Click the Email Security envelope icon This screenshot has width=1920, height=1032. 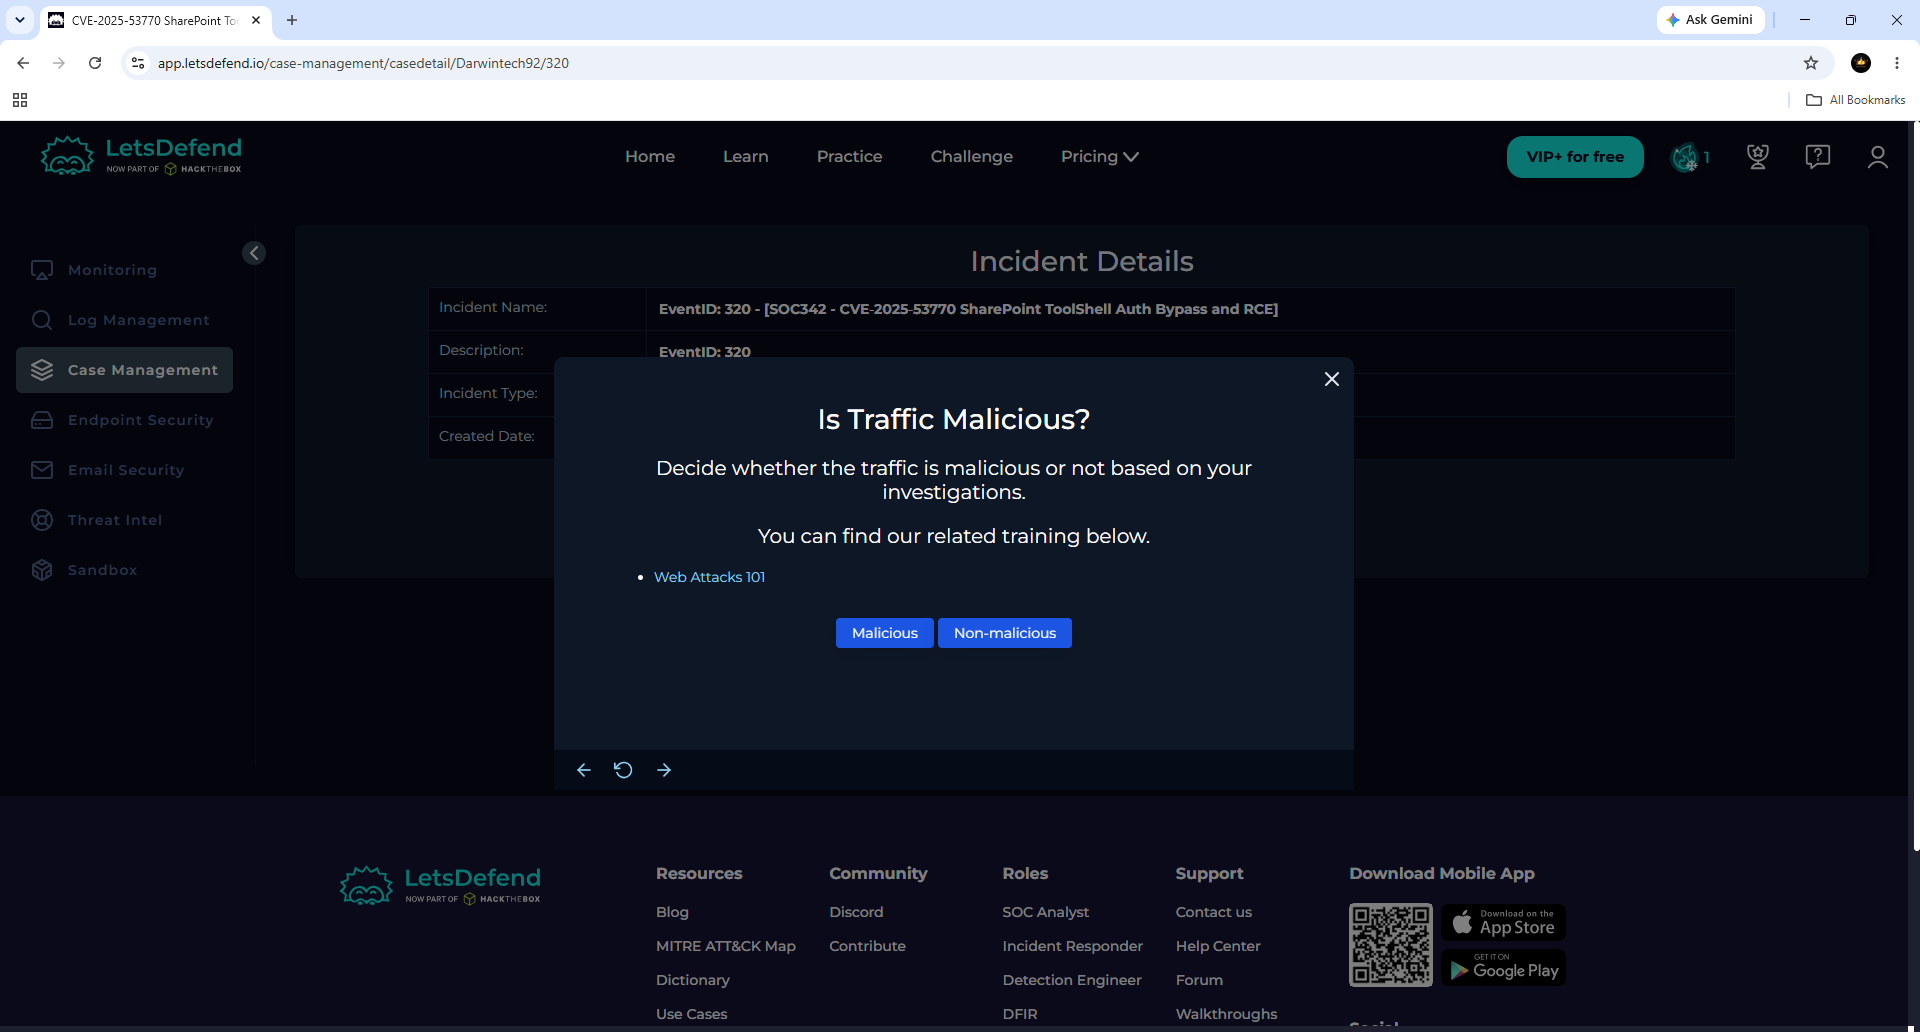(x=42, y=470)
